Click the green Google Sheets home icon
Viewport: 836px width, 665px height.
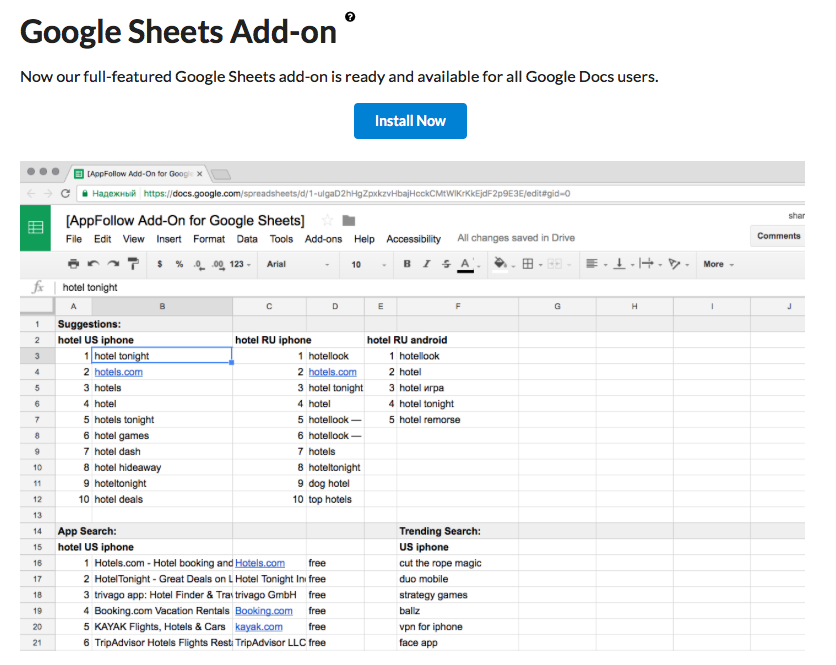[36, 228]
